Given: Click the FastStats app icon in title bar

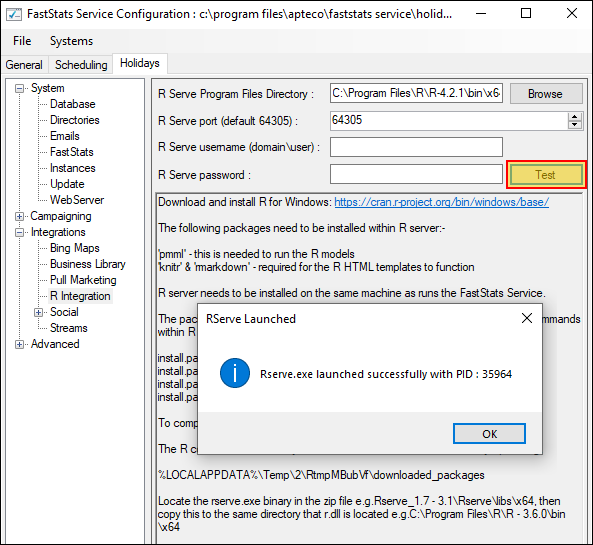Looking at the screenshot, I should pyautogui.click(x=14, y=14).
